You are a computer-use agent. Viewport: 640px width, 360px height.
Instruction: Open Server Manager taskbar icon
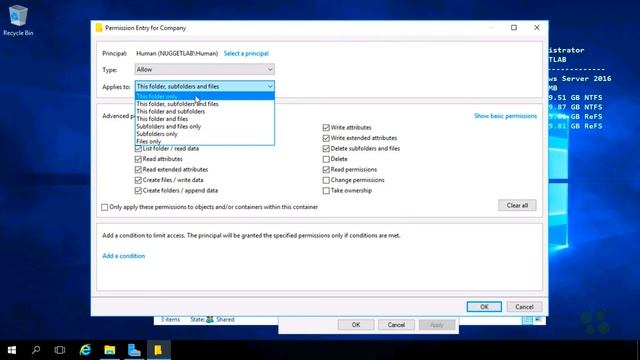[x=134, y=350]
